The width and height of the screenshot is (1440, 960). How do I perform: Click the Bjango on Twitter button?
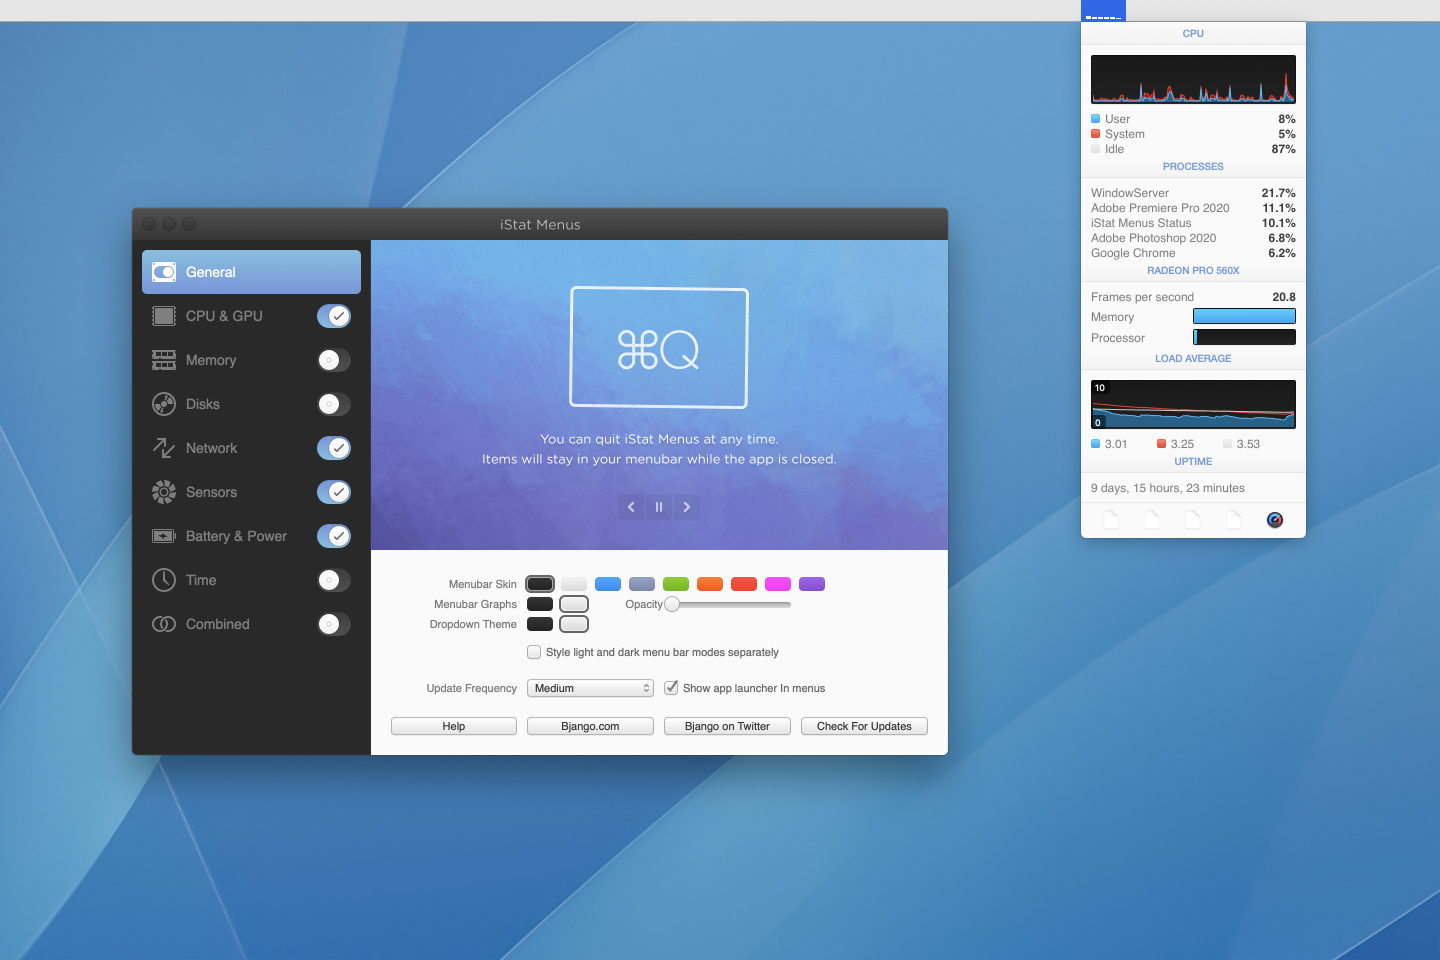pyautogui.click(x=727, y=726)
